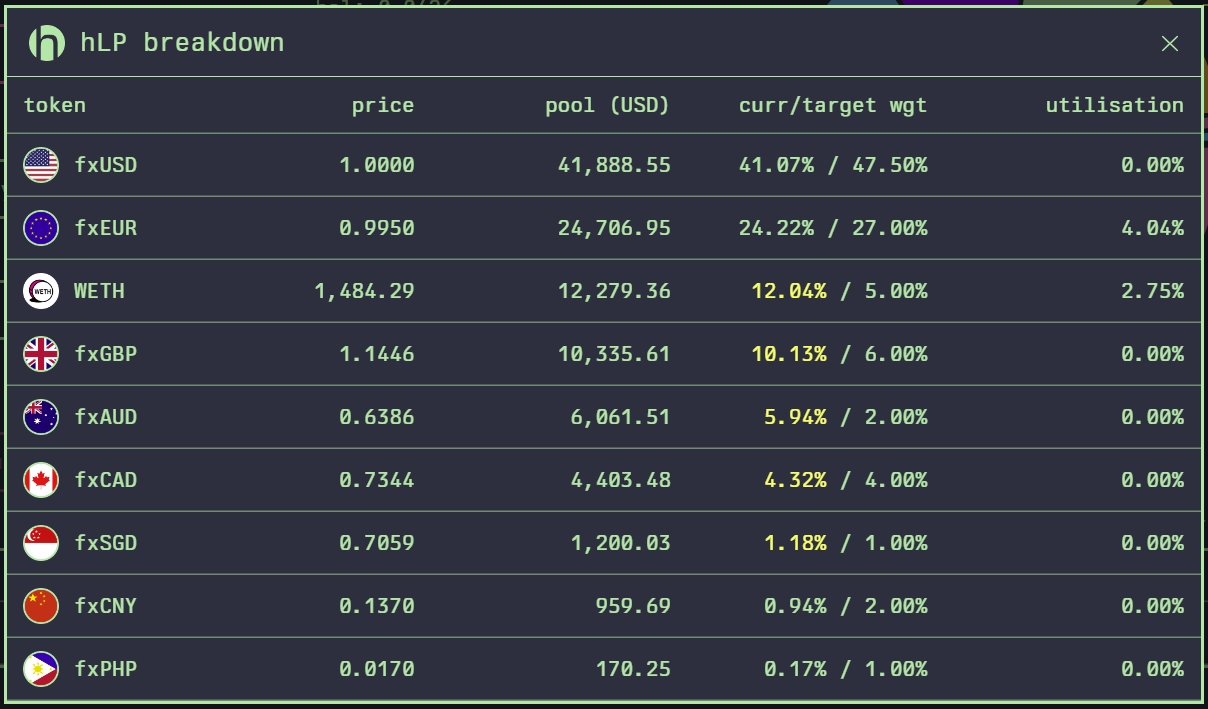Image resolution: width=1208 pixels, height=709 pixels.
Task: Click fxGBP highlighted weight 10.13%
Action: coord(788,354)
